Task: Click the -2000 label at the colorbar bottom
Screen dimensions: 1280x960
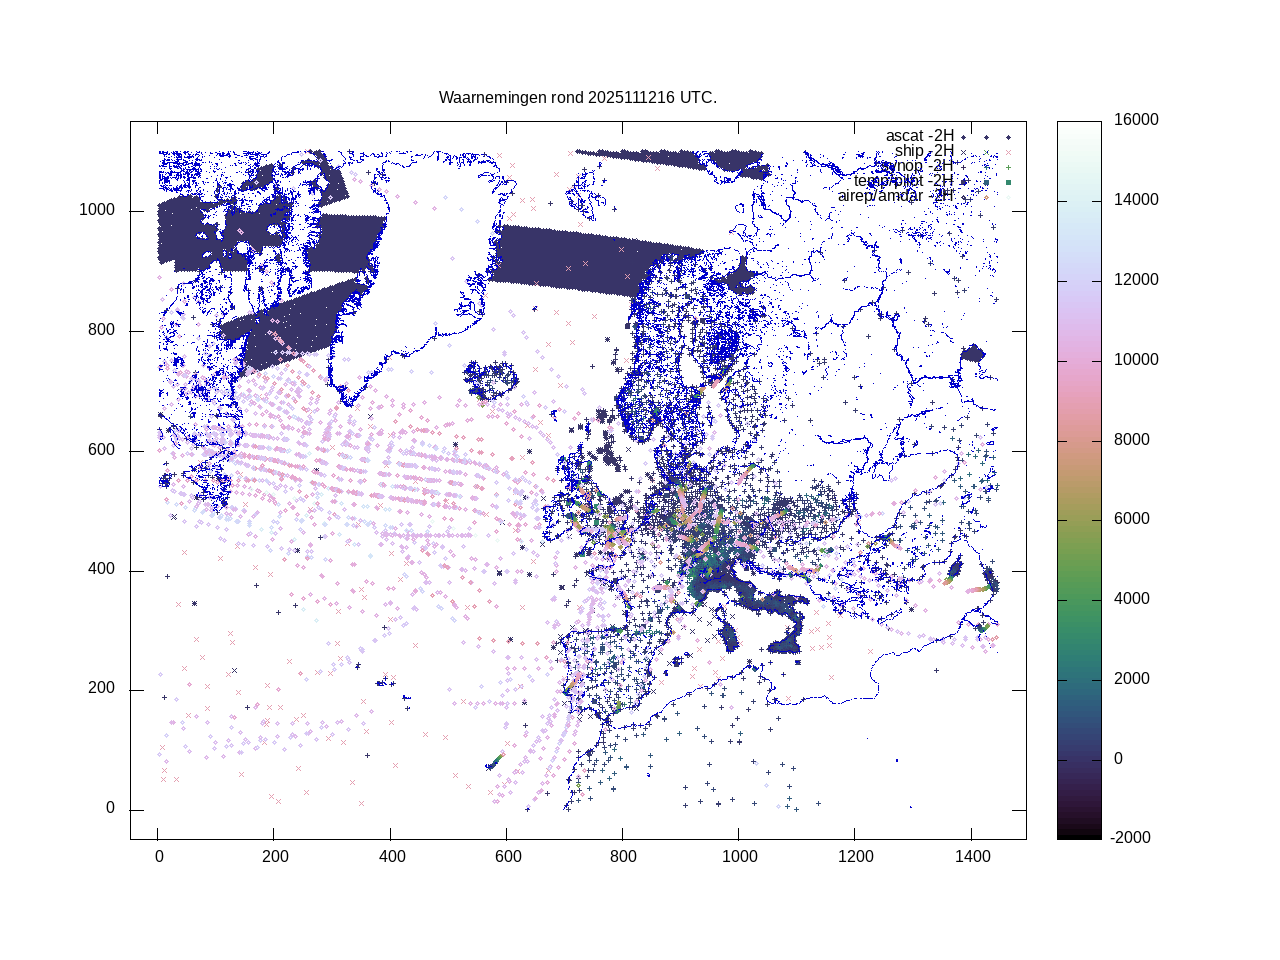Action: (x=1131, y=838)
